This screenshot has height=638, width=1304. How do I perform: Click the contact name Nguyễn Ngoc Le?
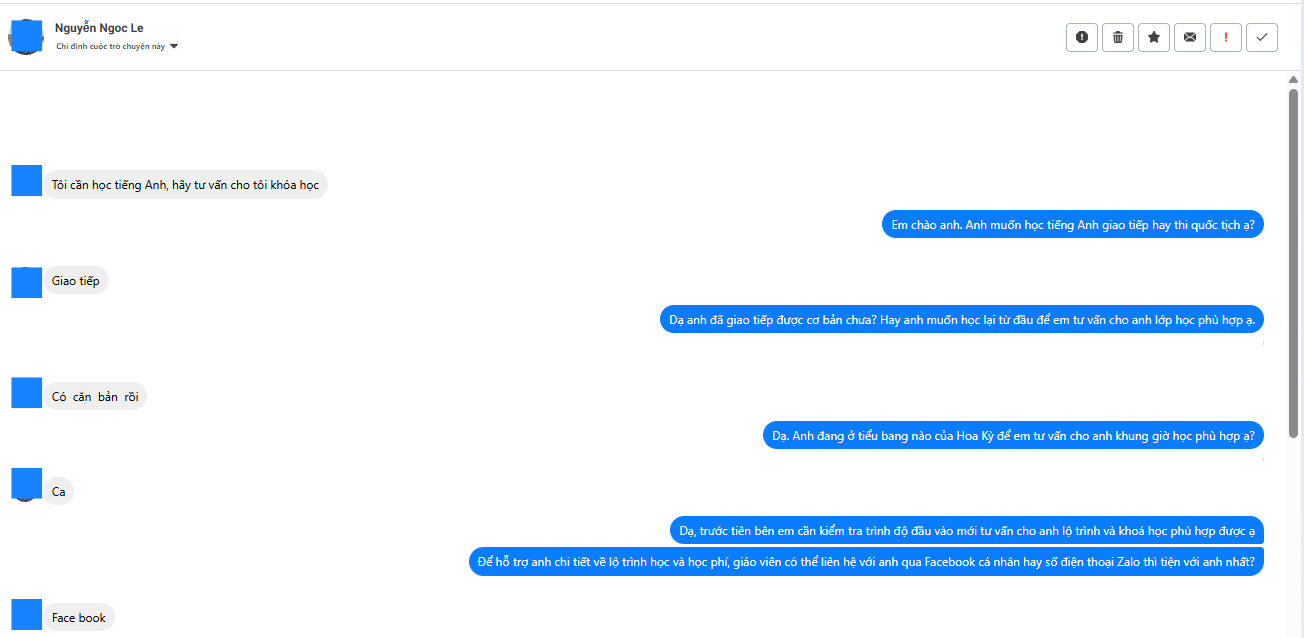point(99,28)
